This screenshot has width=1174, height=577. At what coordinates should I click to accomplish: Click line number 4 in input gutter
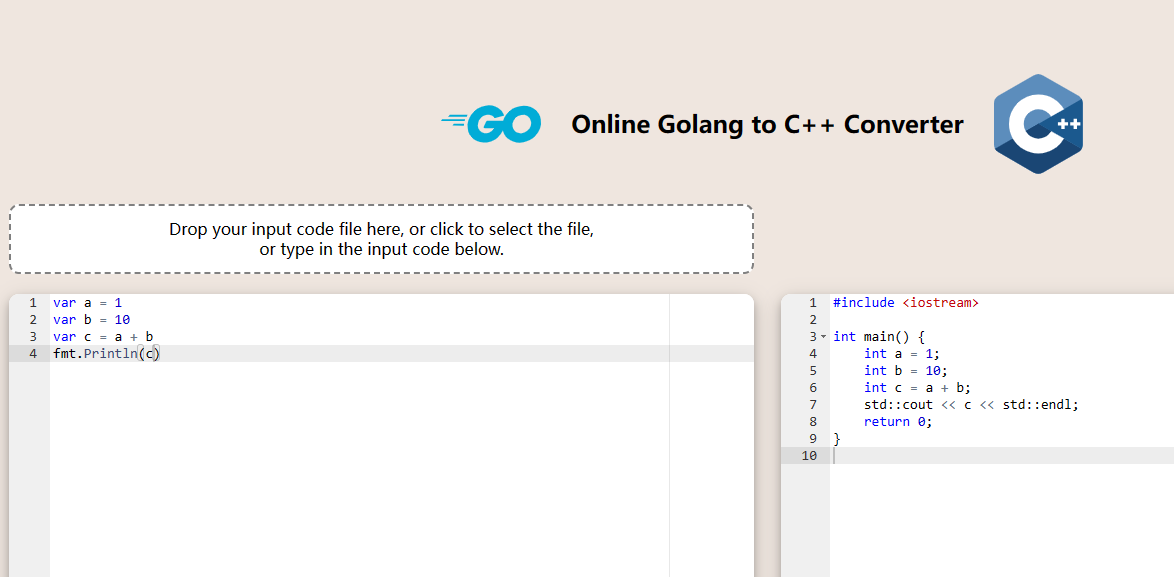coord(33,354)
